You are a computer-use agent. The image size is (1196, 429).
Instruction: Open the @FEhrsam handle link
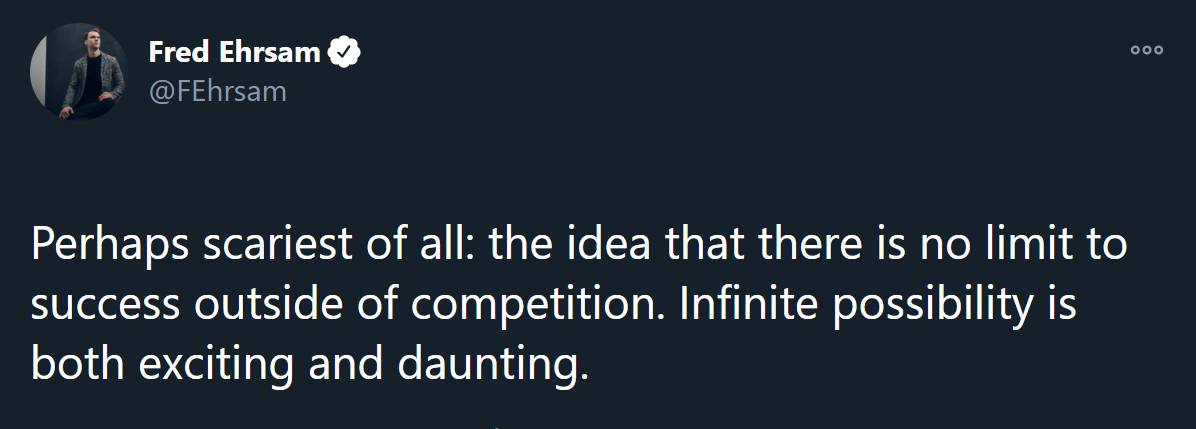(217, 91)
